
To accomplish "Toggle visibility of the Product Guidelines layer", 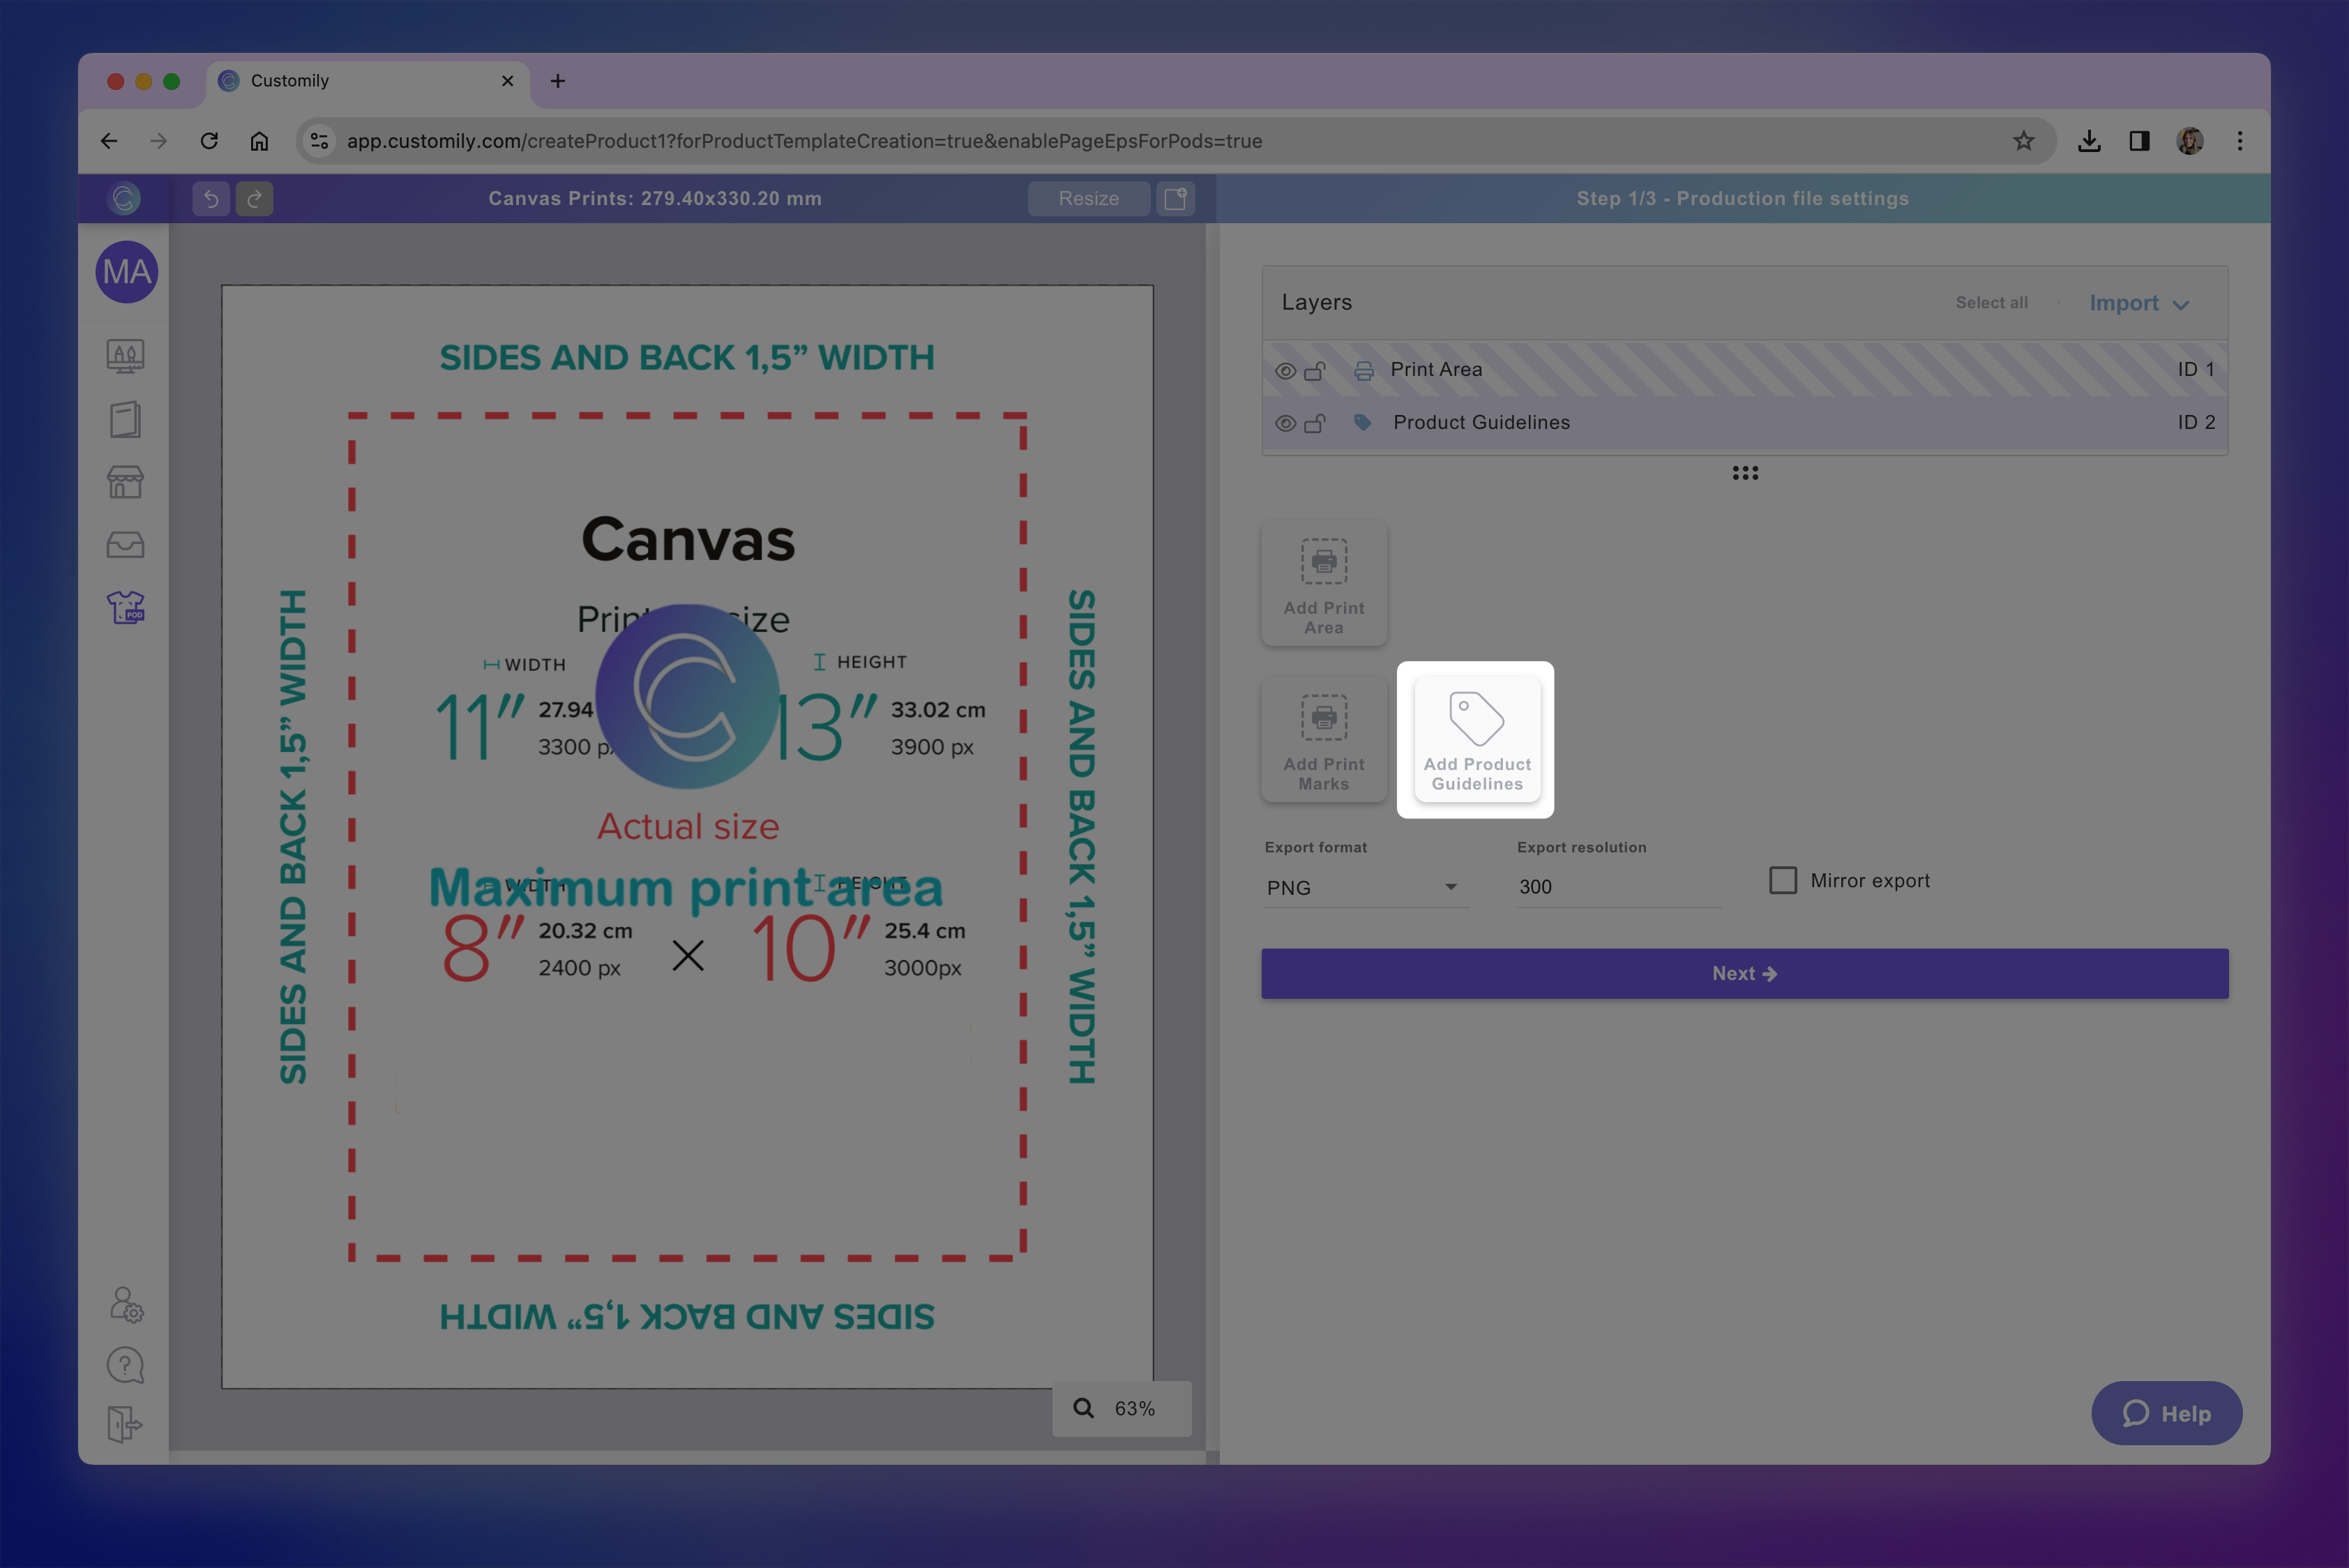I will (x=1286, y=424).
